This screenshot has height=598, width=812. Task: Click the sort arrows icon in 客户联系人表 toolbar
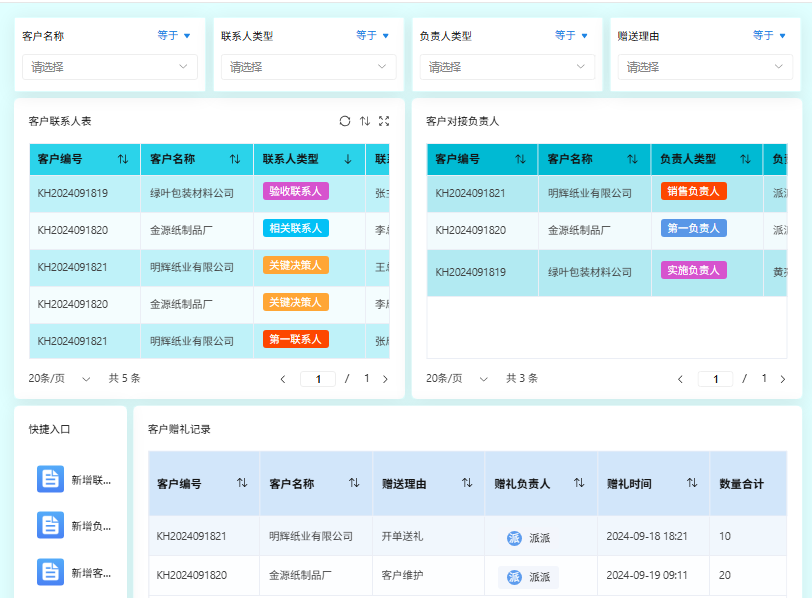coord(365,121)
